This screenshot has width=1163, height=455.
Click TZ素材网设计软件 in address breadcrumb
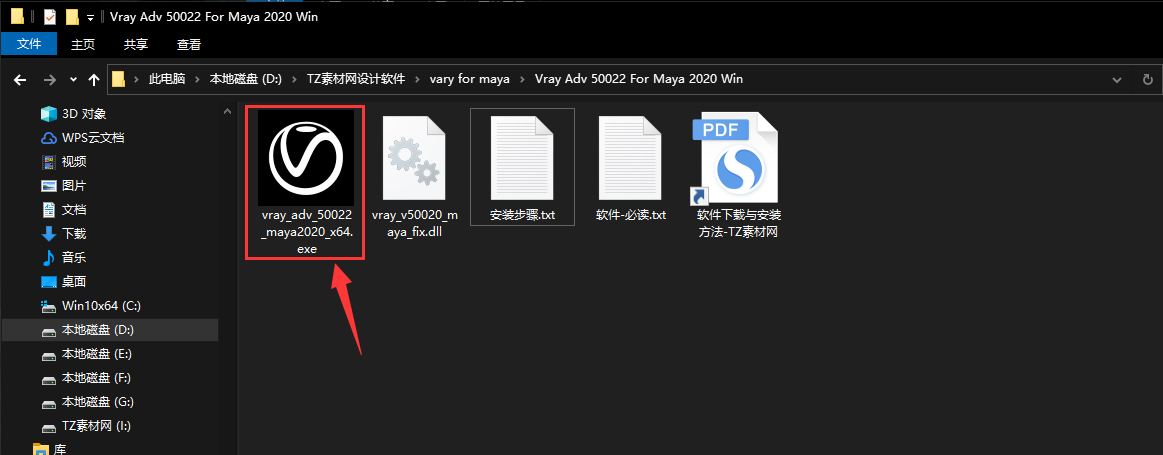click(356, 79)
